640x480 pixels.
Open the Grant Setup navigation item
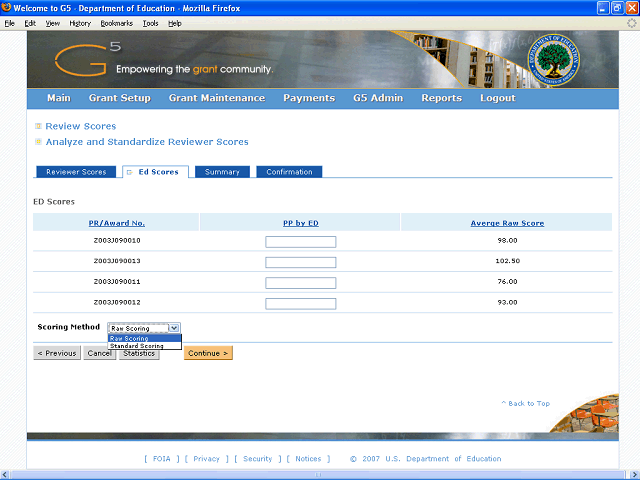[x=120, y=98]
